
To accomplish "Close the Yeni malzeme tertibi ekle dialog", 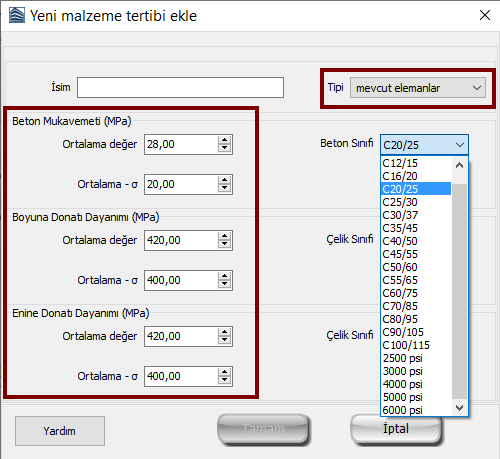I will (x=485, y=15).
